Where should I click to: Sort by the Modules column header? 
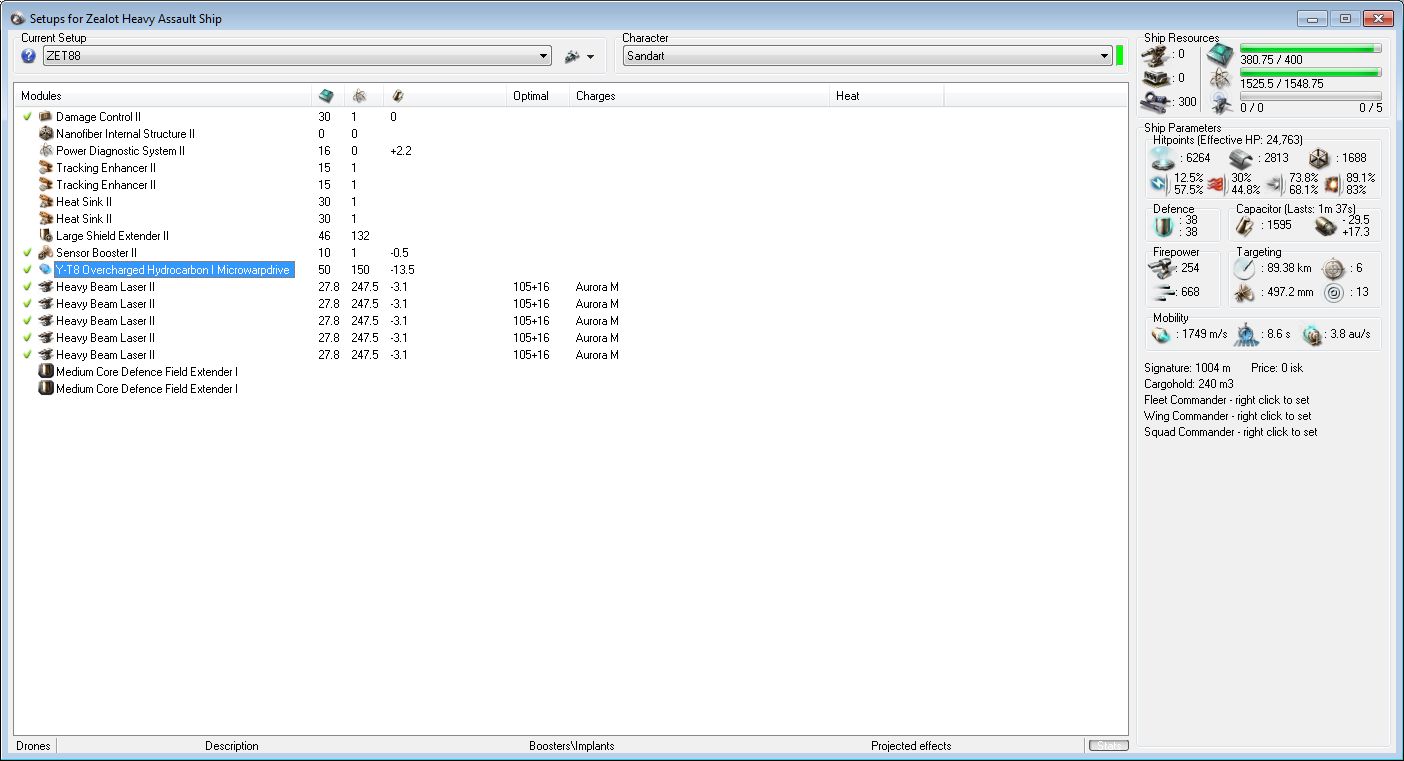point(164,96)
